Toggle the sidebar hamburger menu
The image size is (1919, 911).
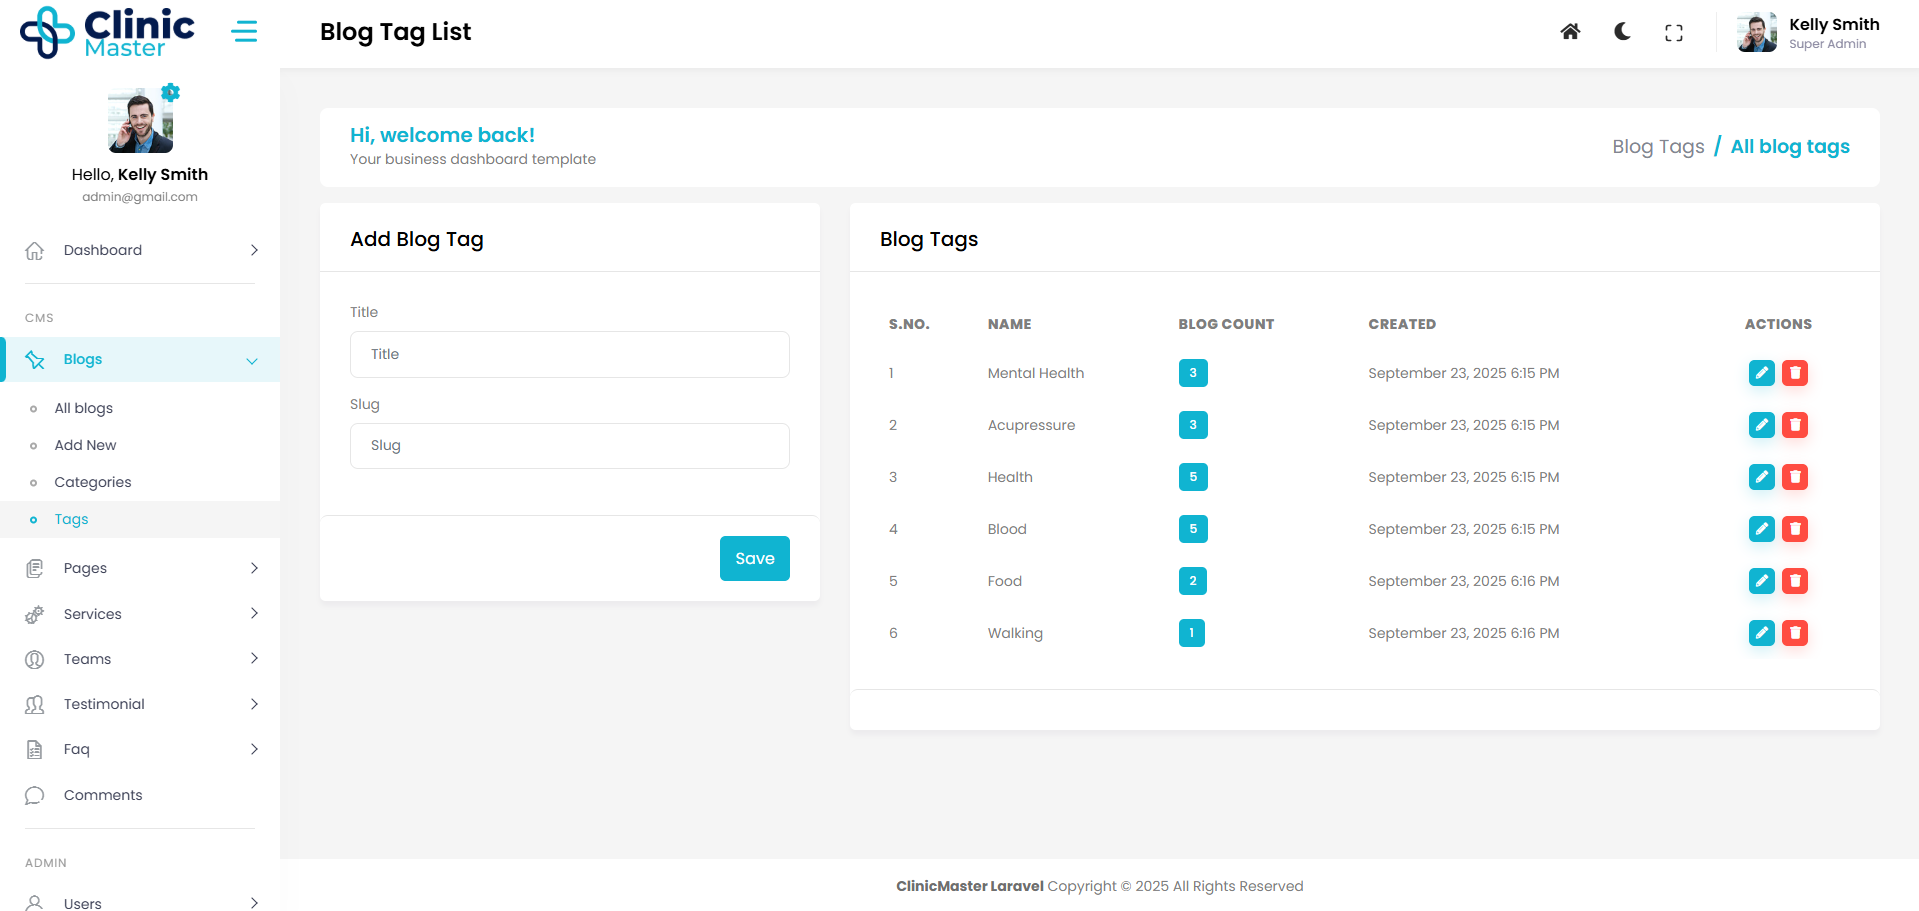tap(244, 32)
